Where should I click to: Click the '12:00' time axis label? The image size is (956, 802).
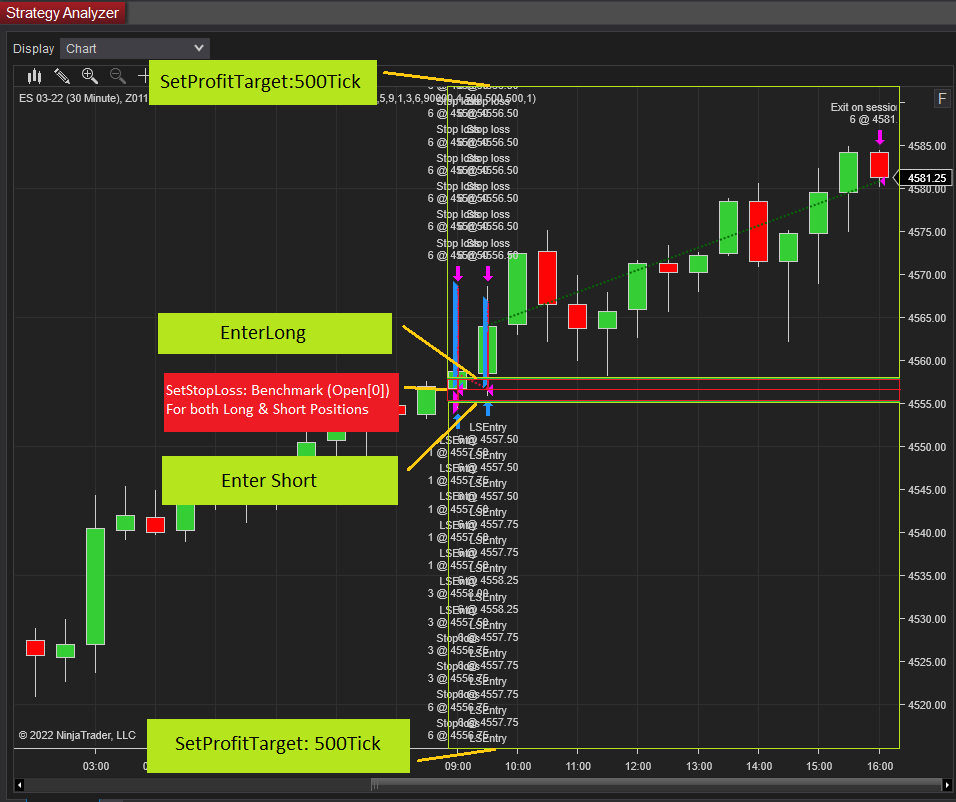(638, 766)
